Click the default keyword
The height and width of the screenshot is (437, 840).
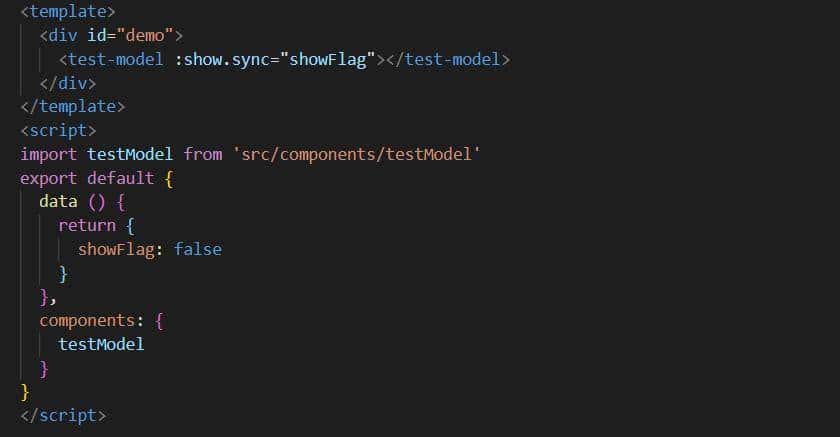coord(120,178)
